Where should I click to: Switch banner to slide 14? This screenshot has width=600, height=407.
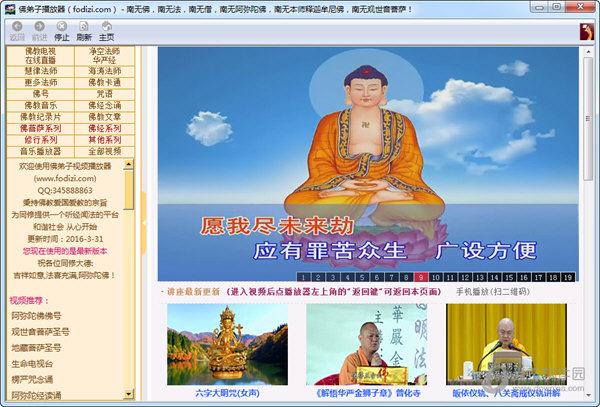click(x=494, y=277)
